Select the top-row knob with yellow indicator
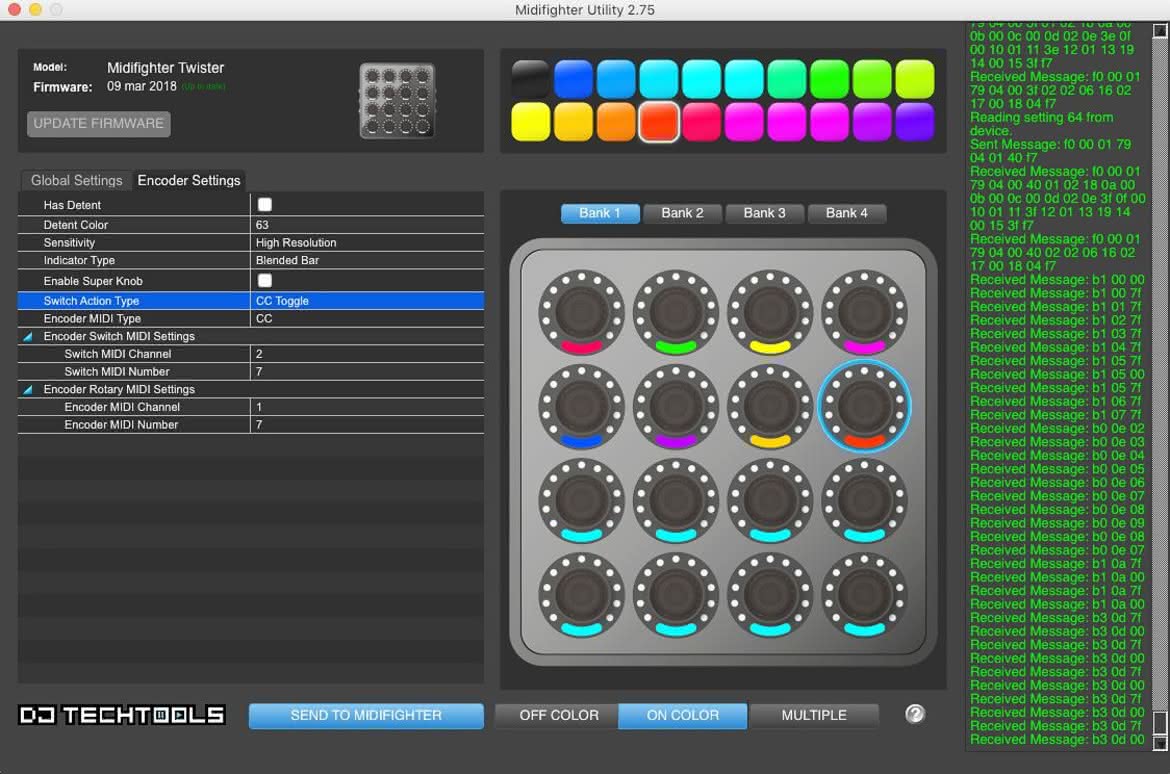The width and height of the screenshot is (1170, 774). 769,312
